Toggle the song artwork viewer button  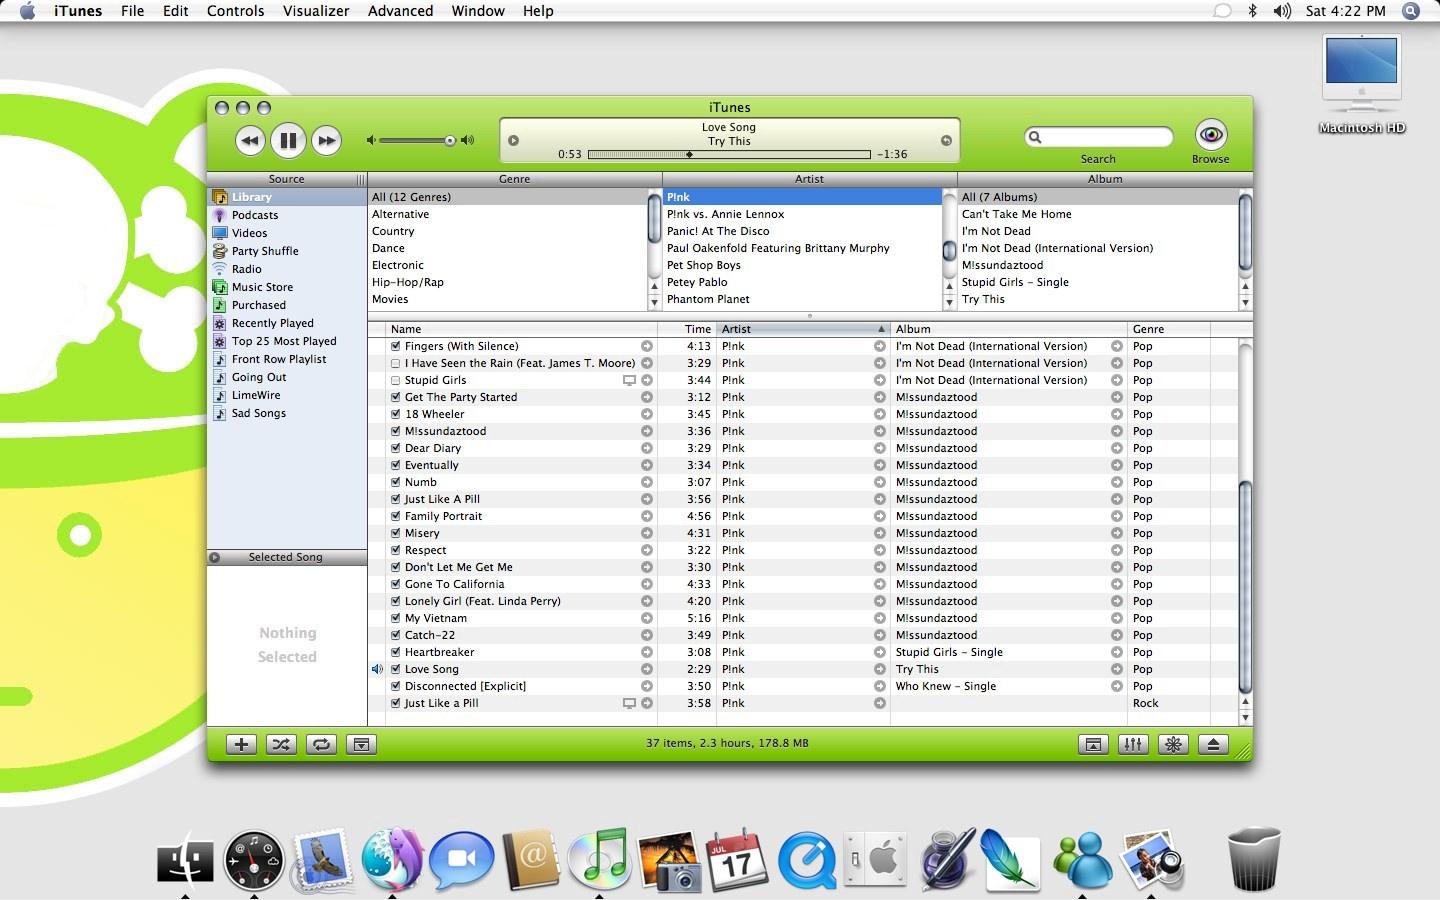[x=361, y=744]
